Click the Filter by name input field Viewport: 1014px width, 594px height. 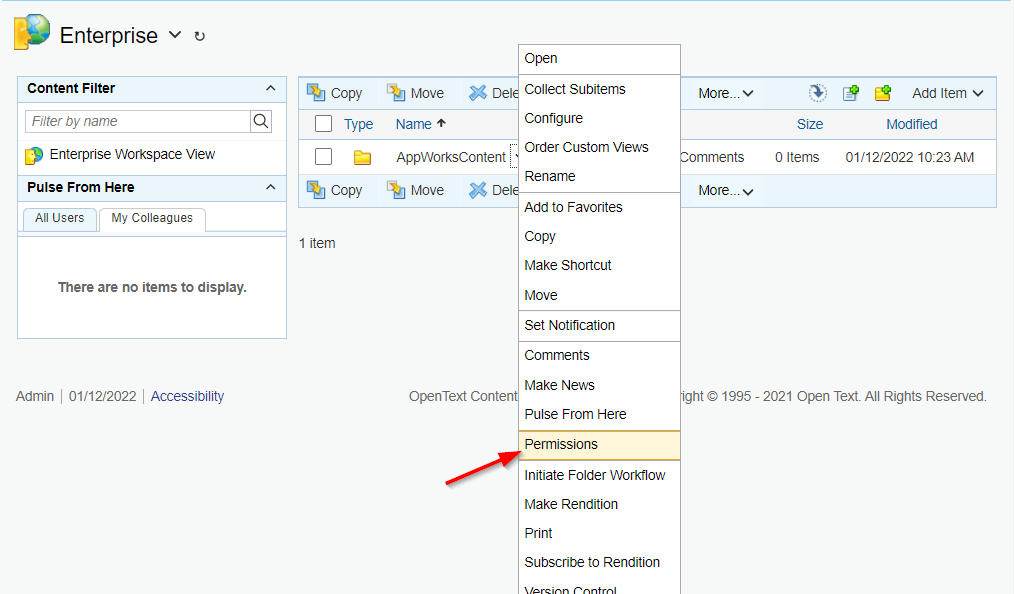coord(137,121)
